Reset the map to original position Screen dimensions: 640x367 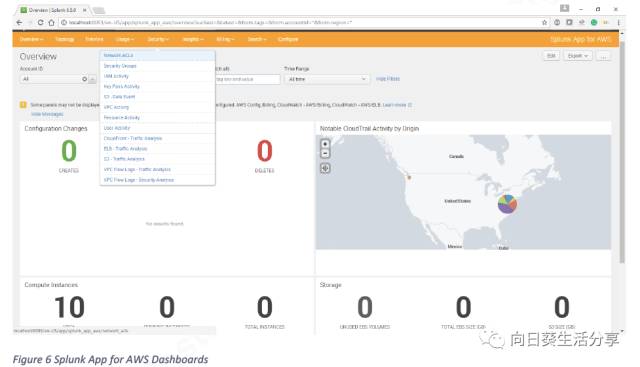325,168
